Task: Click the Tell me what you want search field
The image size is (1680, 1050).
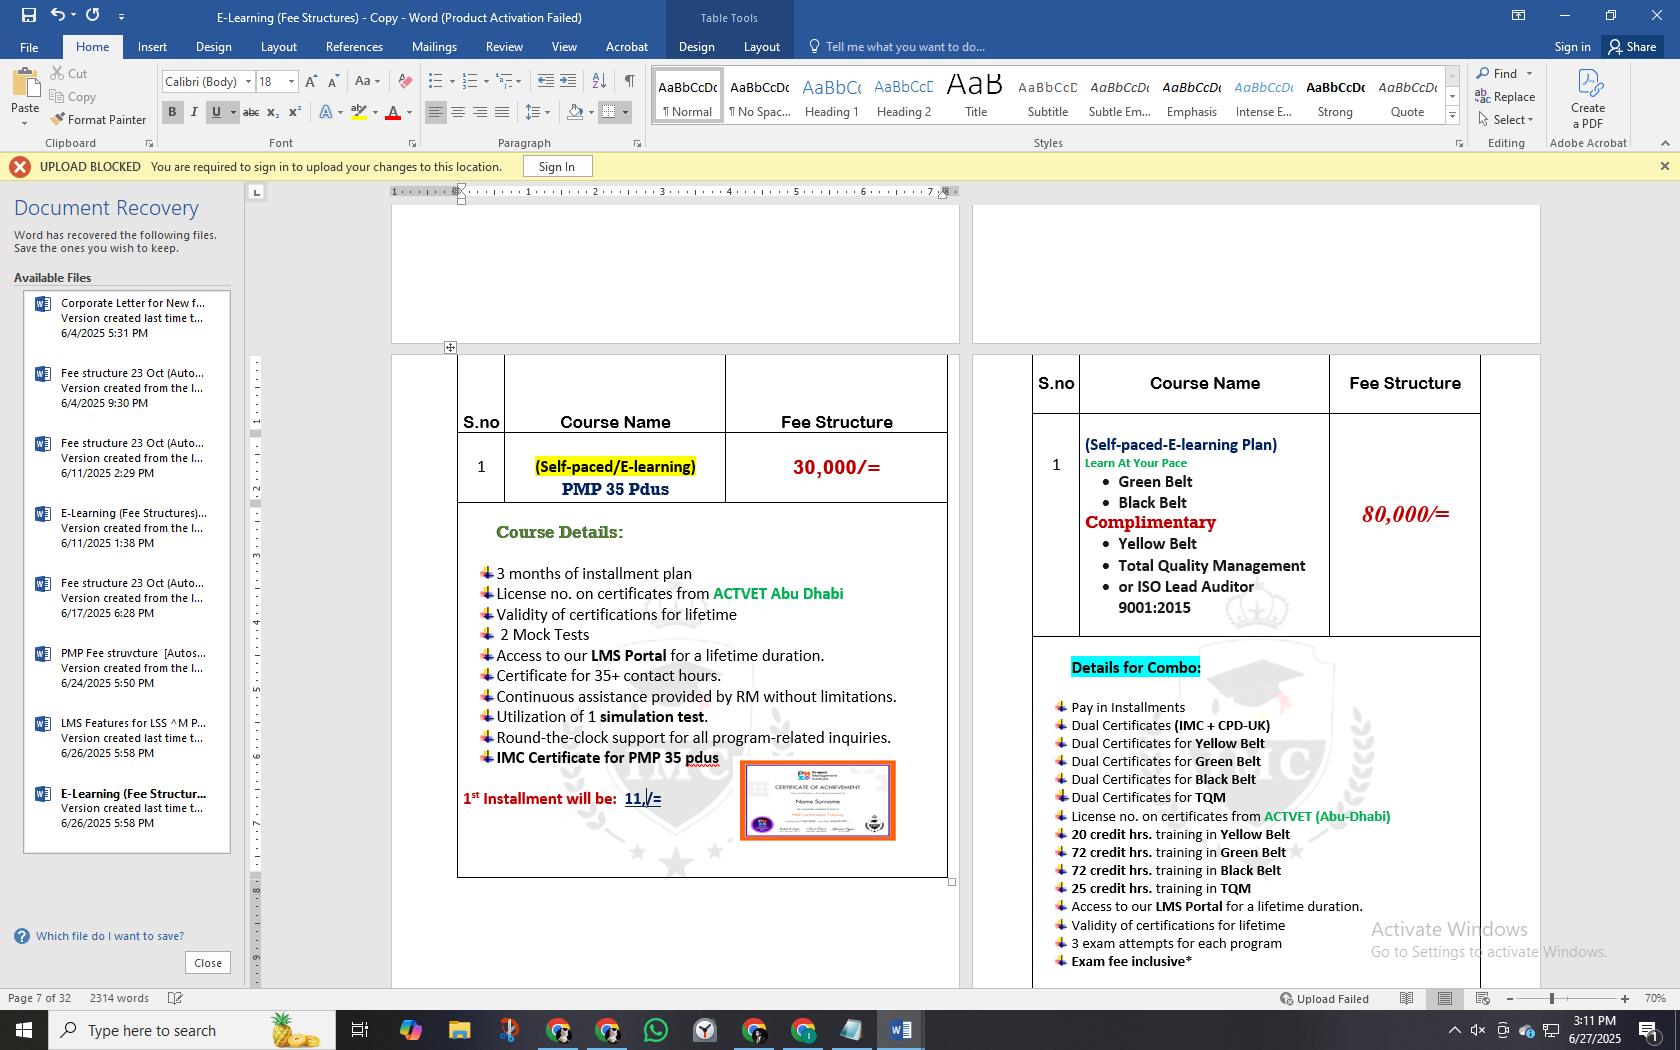Action: point(905,47)
